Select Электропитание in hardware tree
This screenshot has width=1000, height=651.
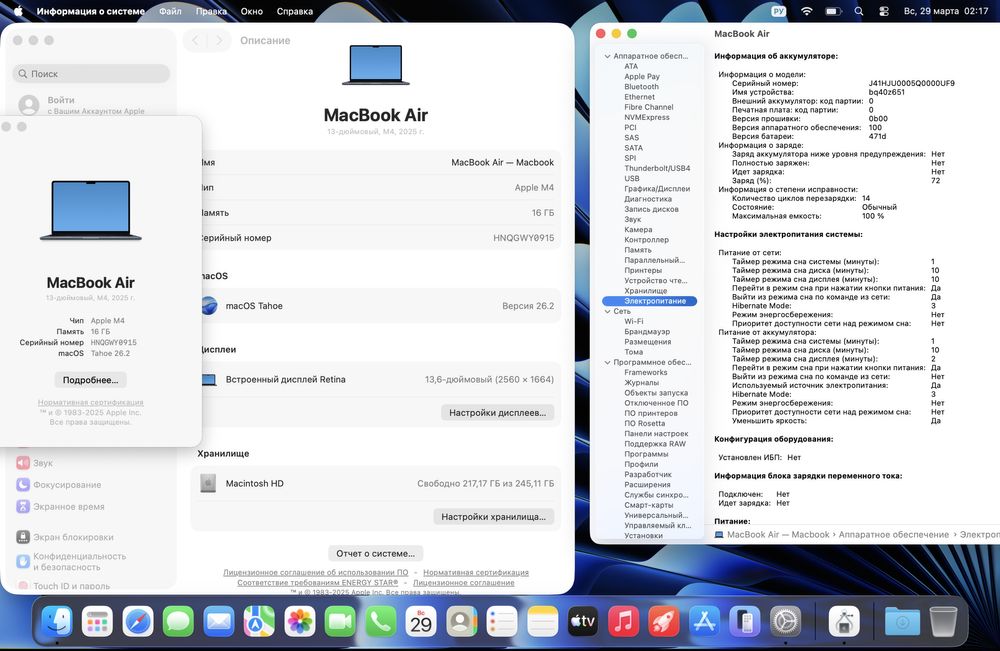pos(649,301)
